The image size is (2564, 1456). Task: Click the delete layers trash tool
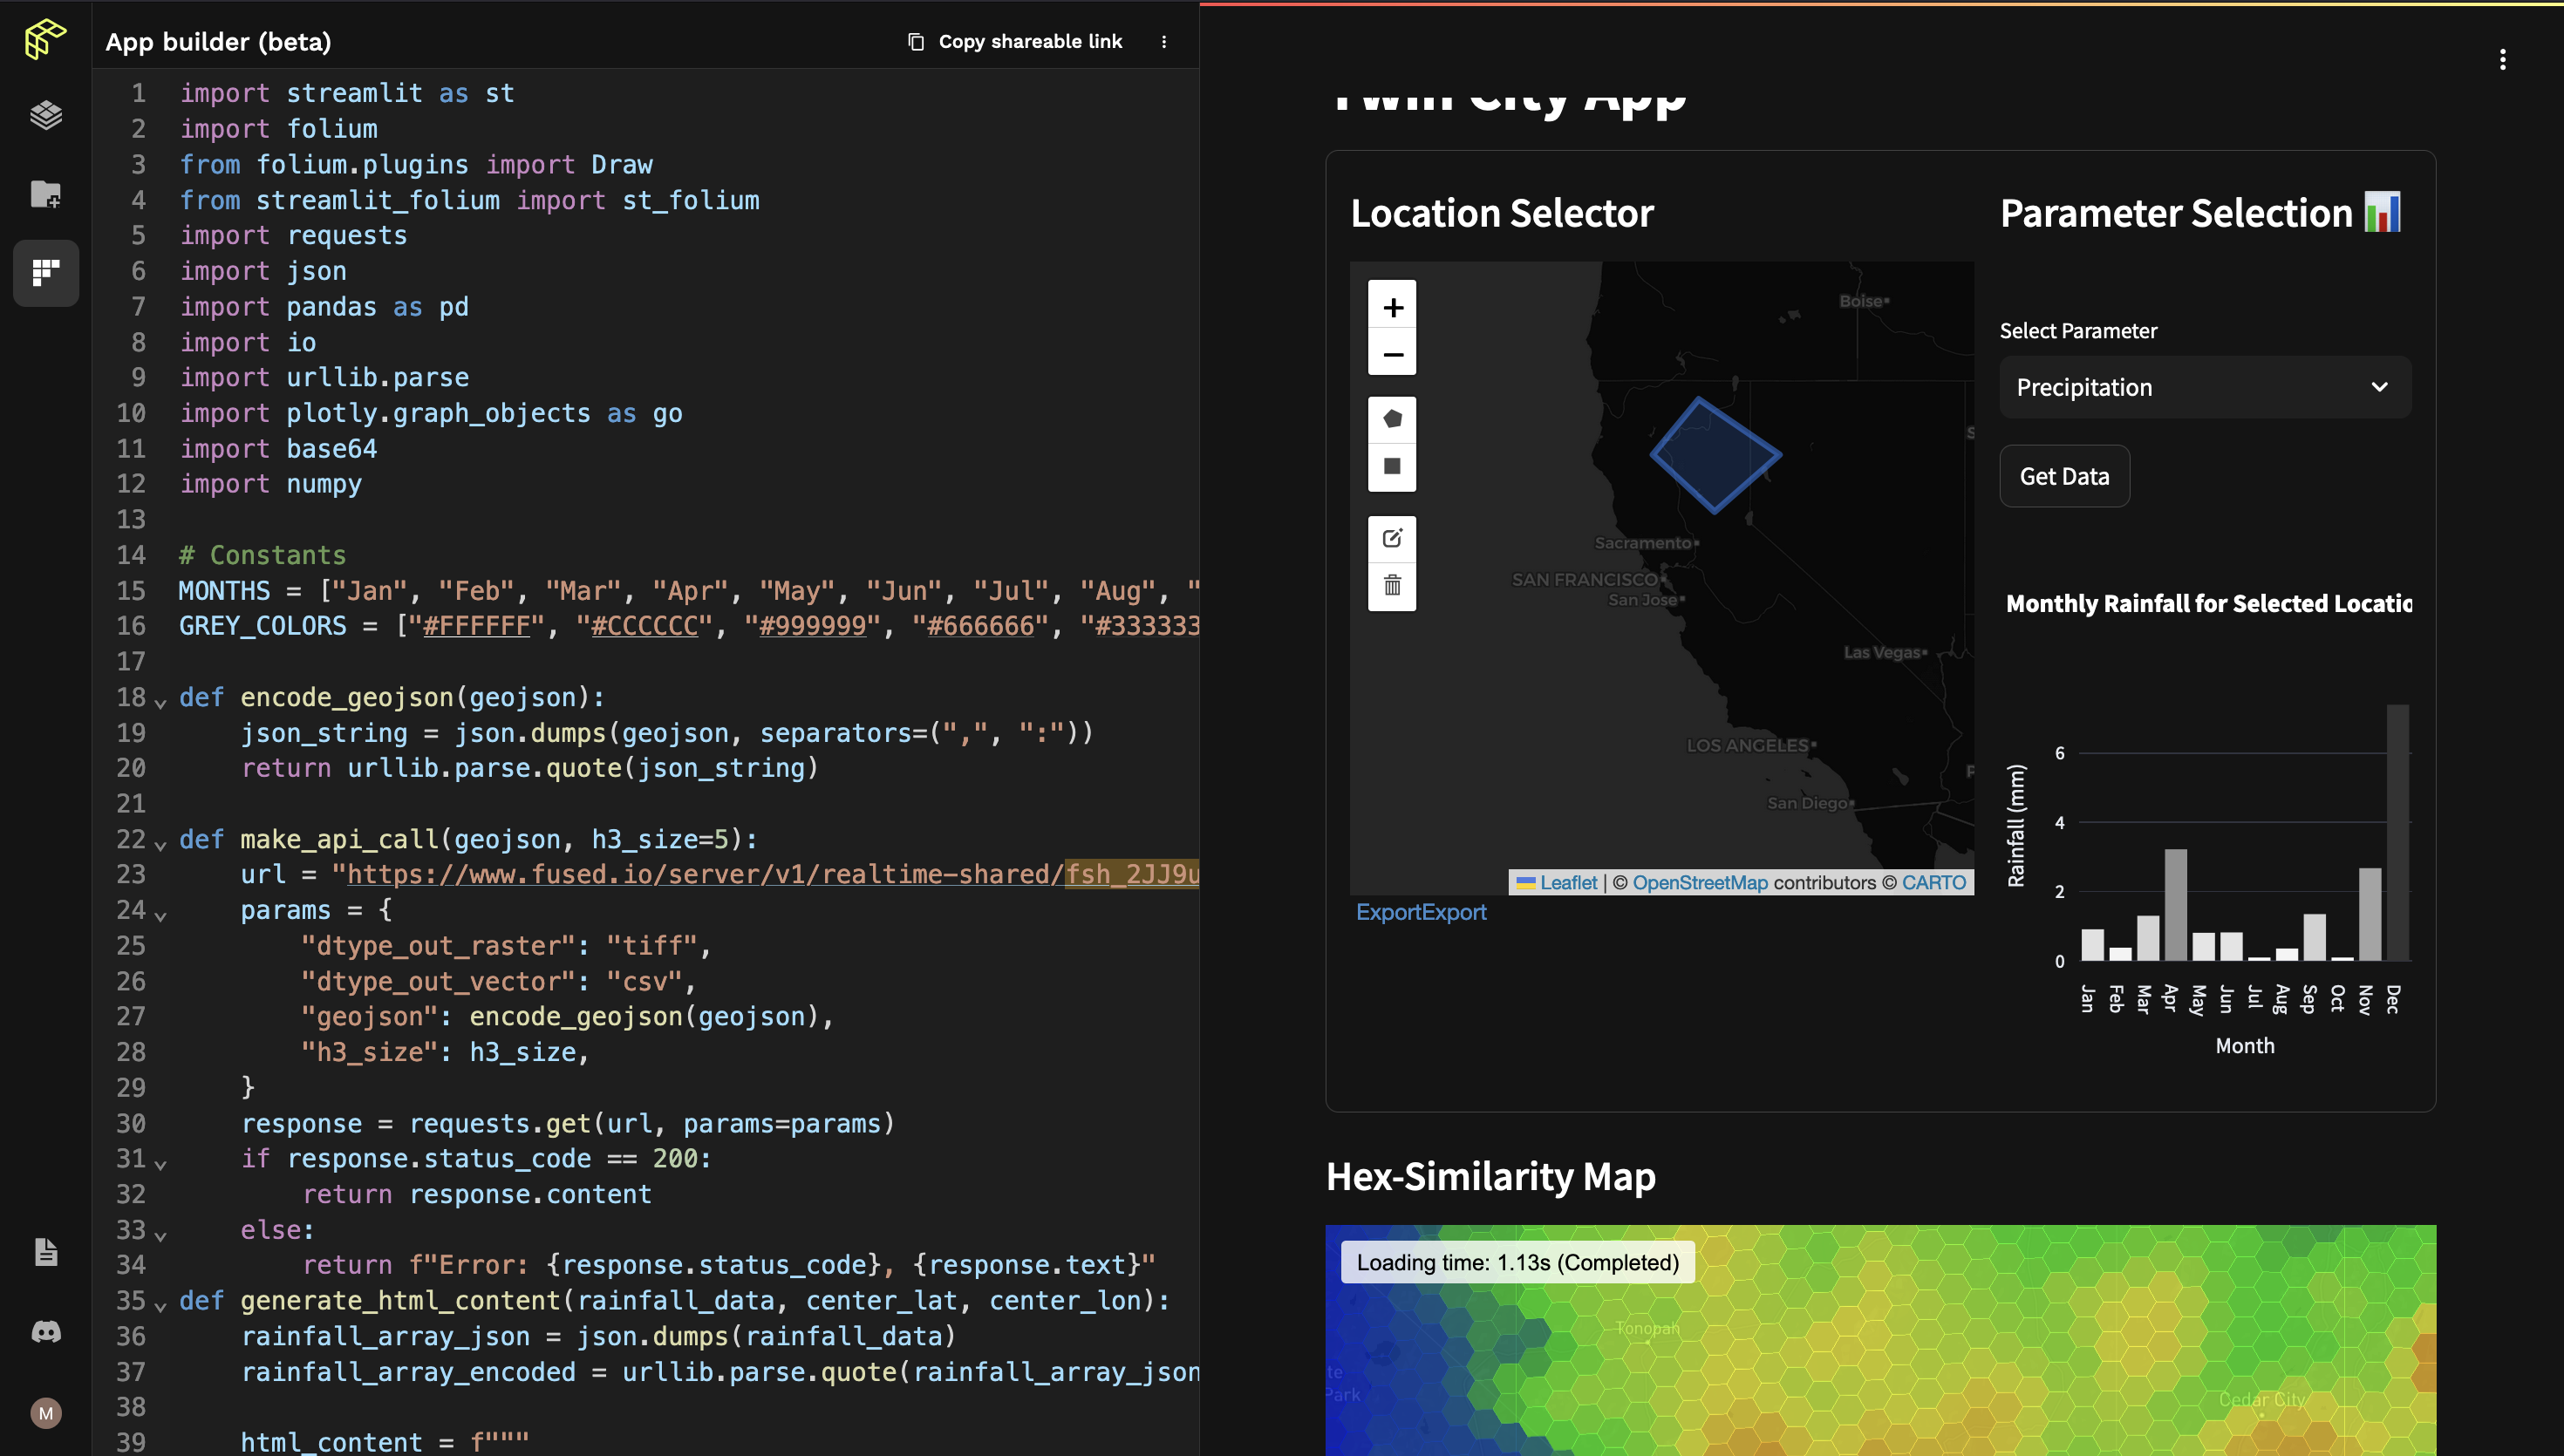coord(1392,586)
